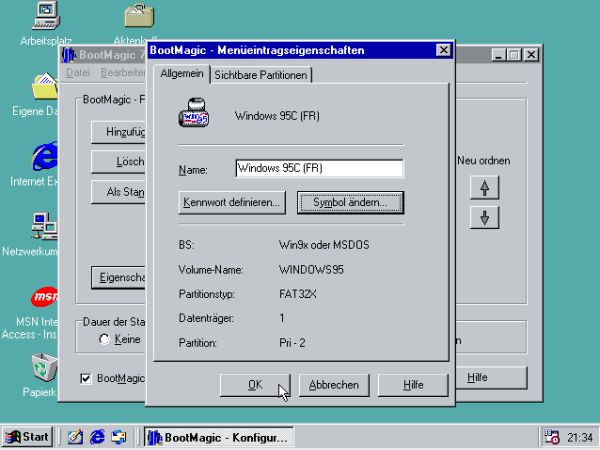Open the Papierkorb recycle bin

pos(45,367)
